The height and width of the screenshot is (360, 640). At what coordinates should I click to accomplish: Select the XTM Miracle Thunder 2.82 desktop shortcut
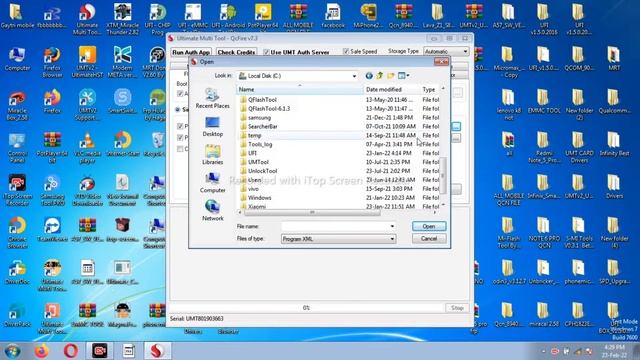point(122,19)
